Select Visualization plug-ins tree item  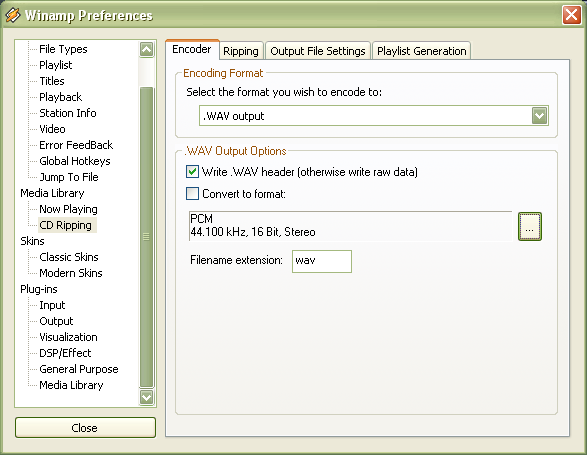(x=68, y=337)
